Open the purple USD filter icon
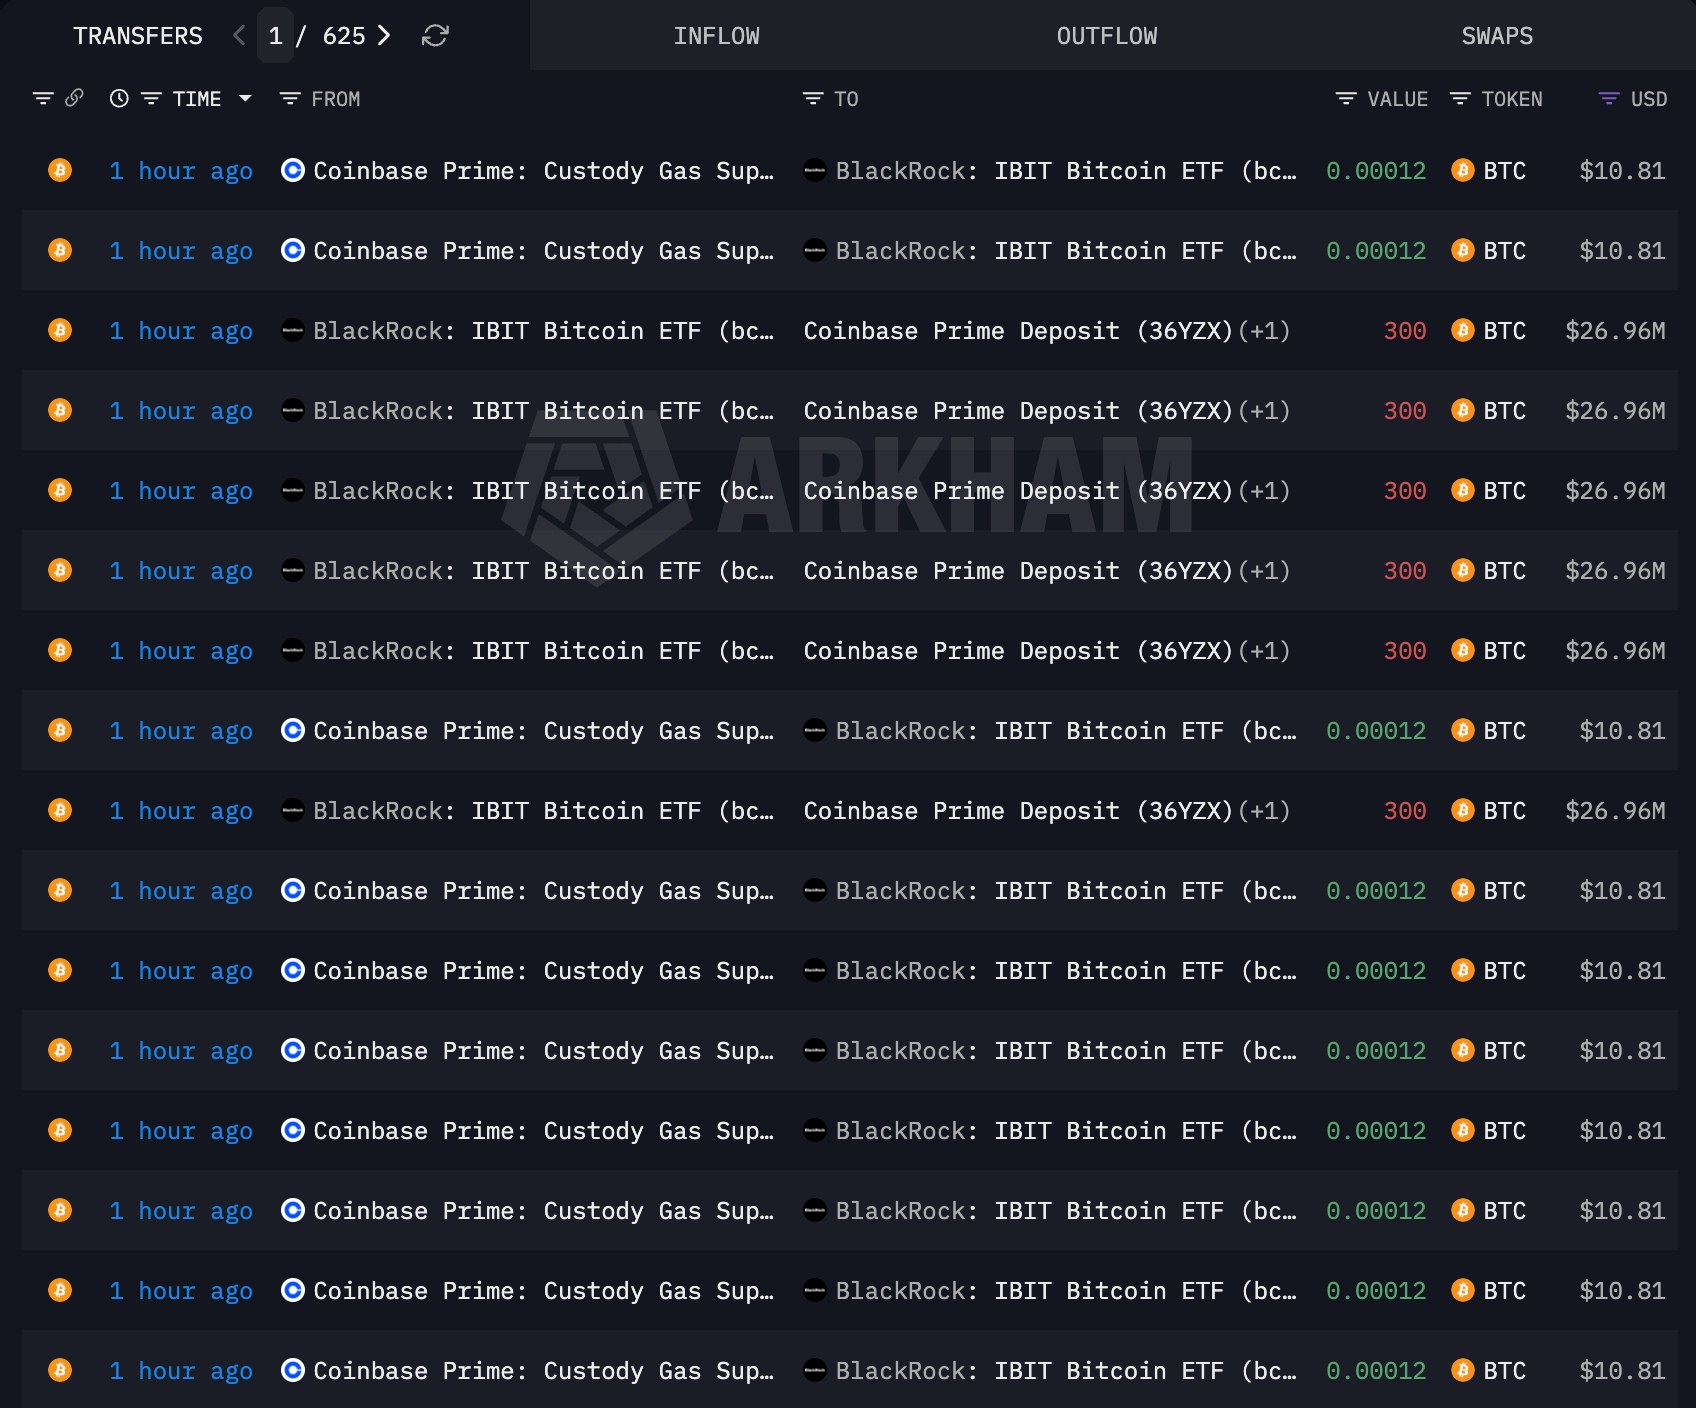Screen dimensions: 1696x1408 (x=1609, y=99)
